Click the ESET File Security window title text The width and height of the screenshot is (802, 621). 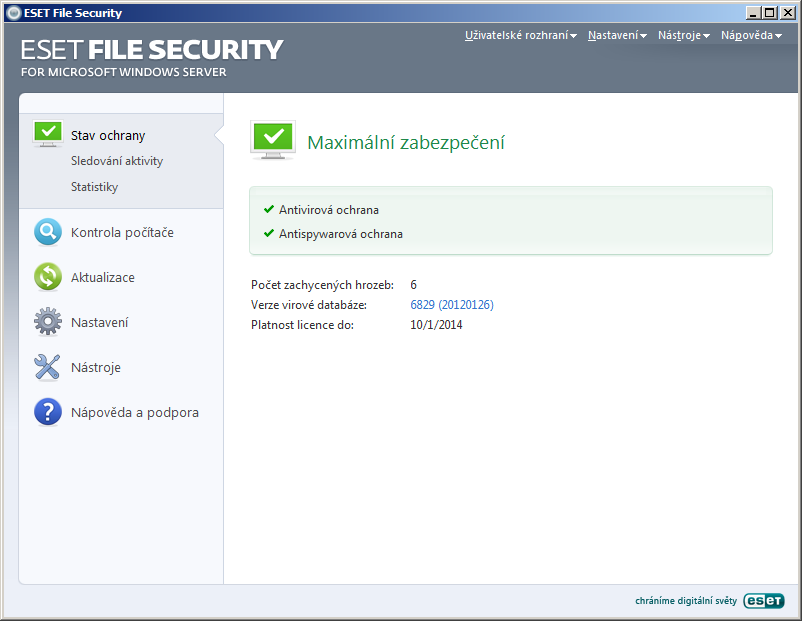pyautogui.click(x=73, y=13)
